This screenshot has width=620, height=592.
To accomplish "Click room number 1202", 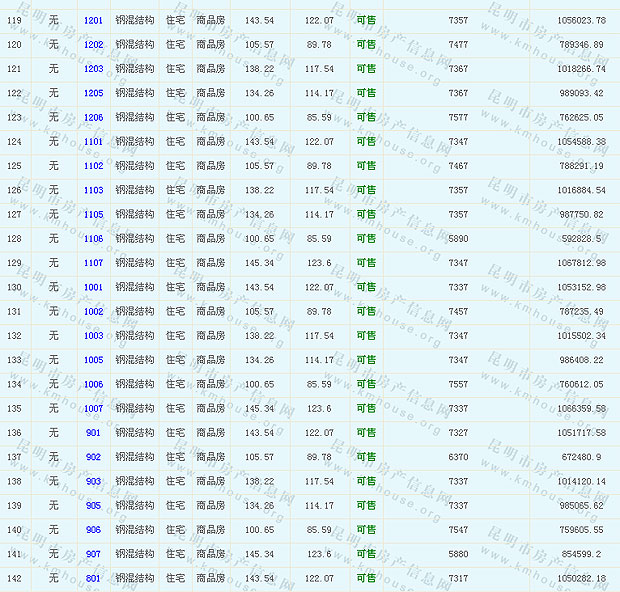I will pyautogui.click(x=93, y=45).
